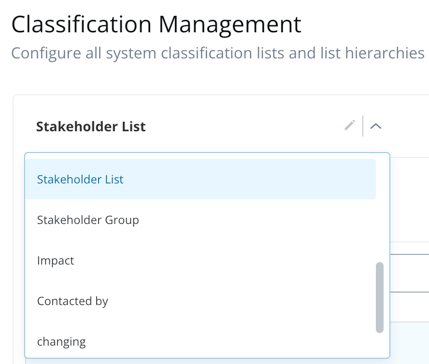
Task: Rename the current list via pencil icon
Action: point(350,125)
